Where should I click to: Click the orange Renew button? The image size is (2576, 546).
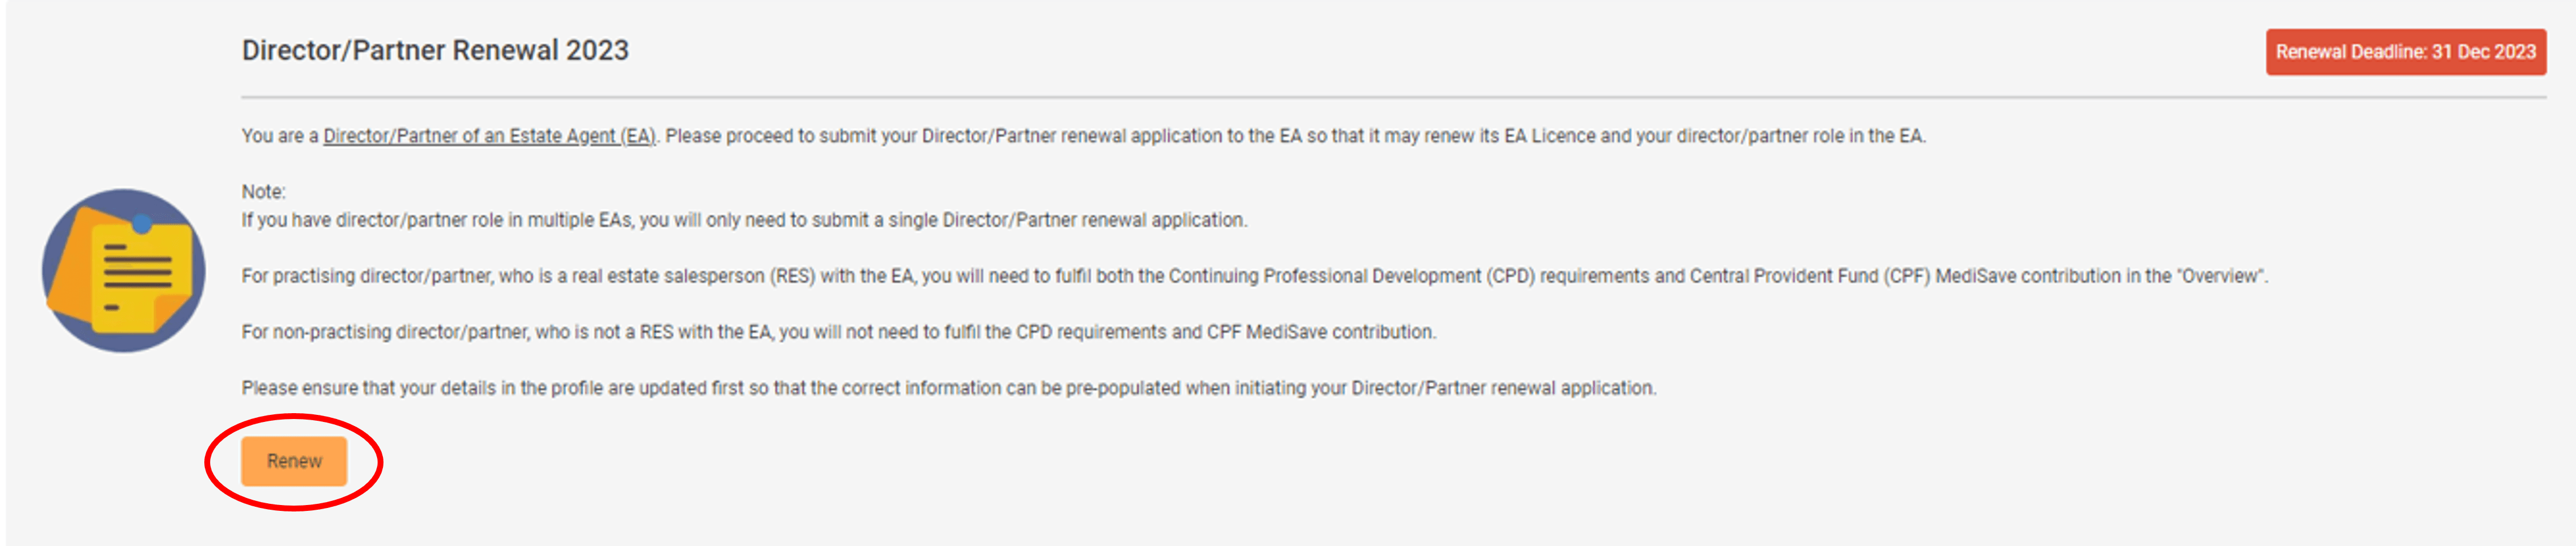coord(294,461)
